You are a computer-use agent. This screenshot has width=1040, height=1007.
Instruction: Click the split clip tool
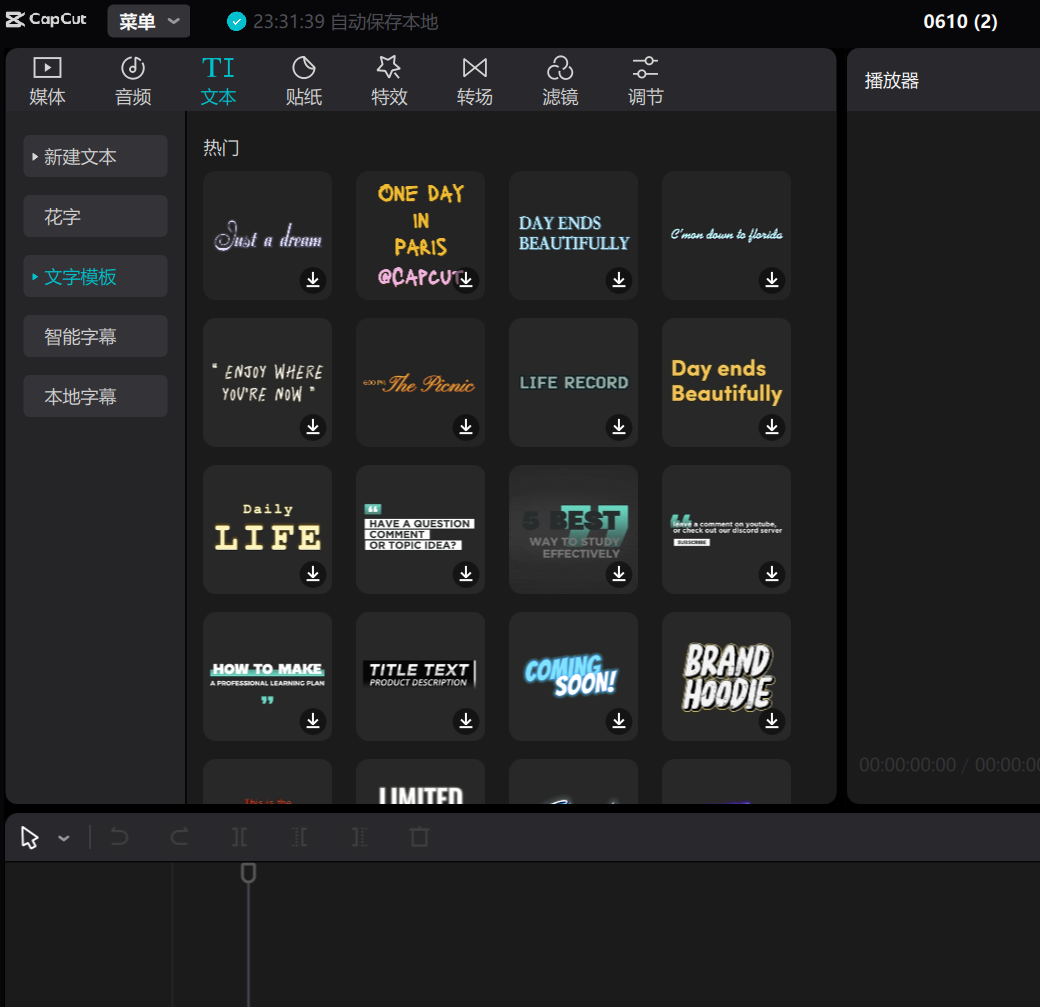(x=239, y=837)
